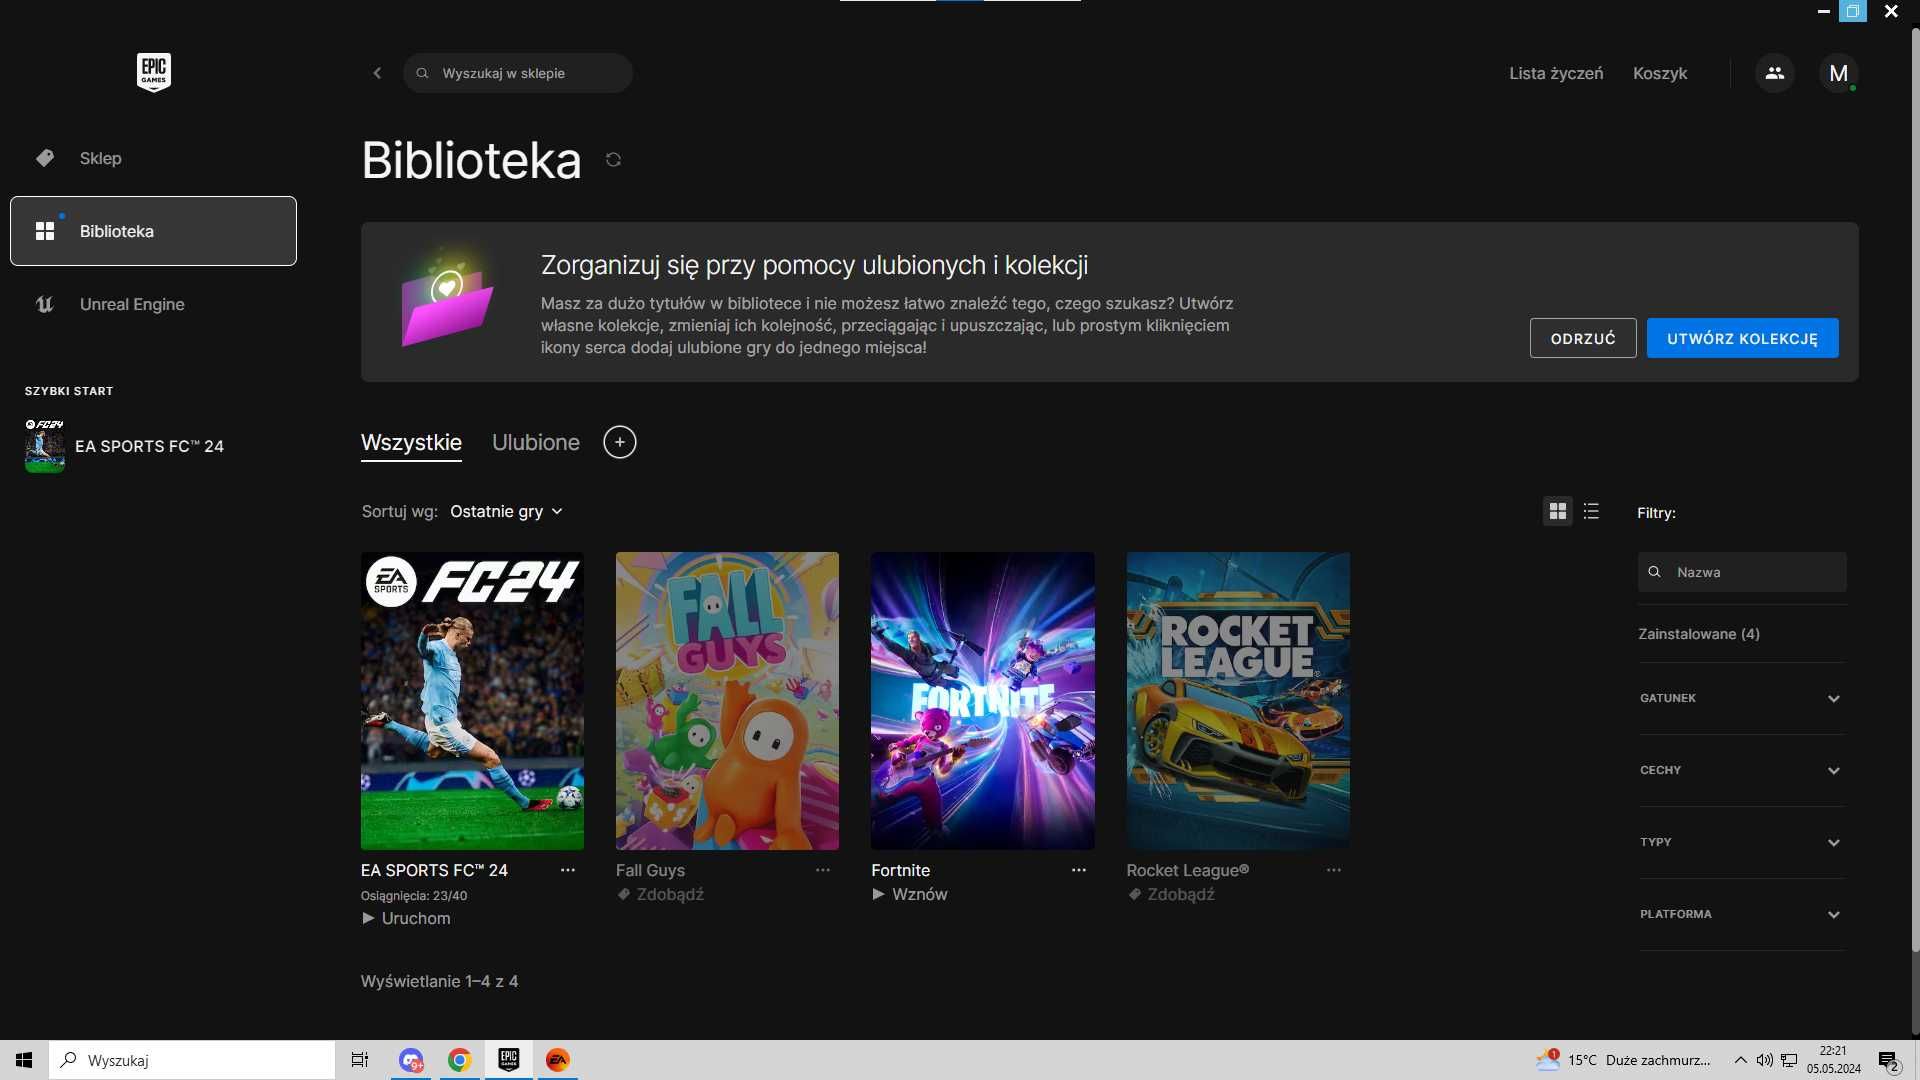Show hidden system tray icons
Image resolution: width=1920 pixels, height=1080 pixels.
[x=1741, y=1060]
